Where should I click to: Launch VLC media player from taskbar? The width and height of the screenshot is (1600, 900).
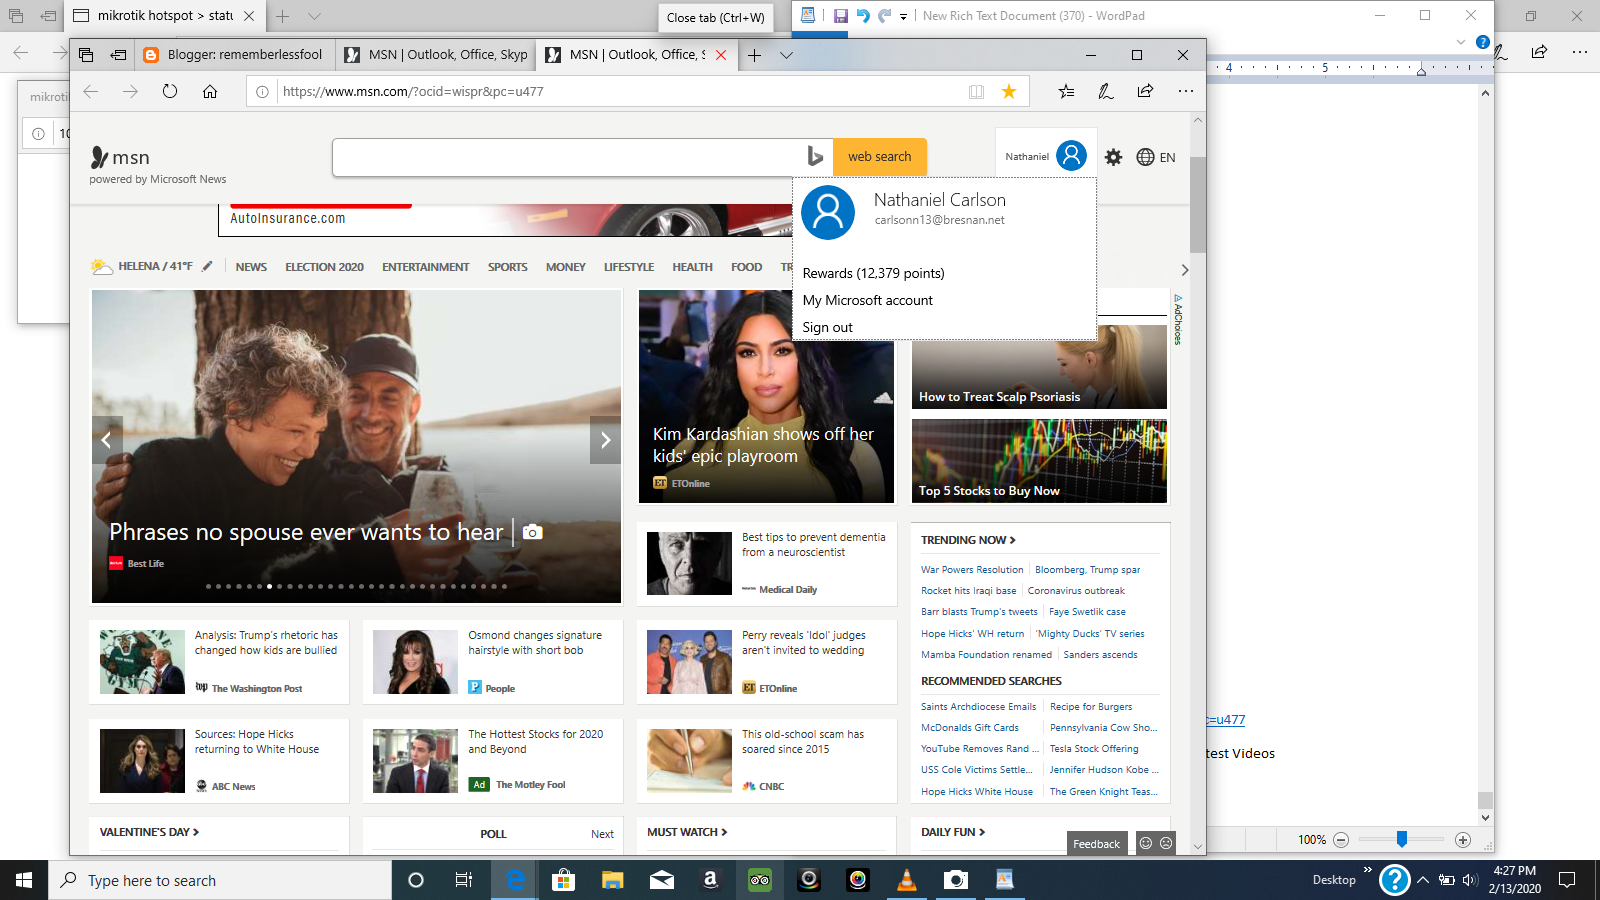point(907,880)
